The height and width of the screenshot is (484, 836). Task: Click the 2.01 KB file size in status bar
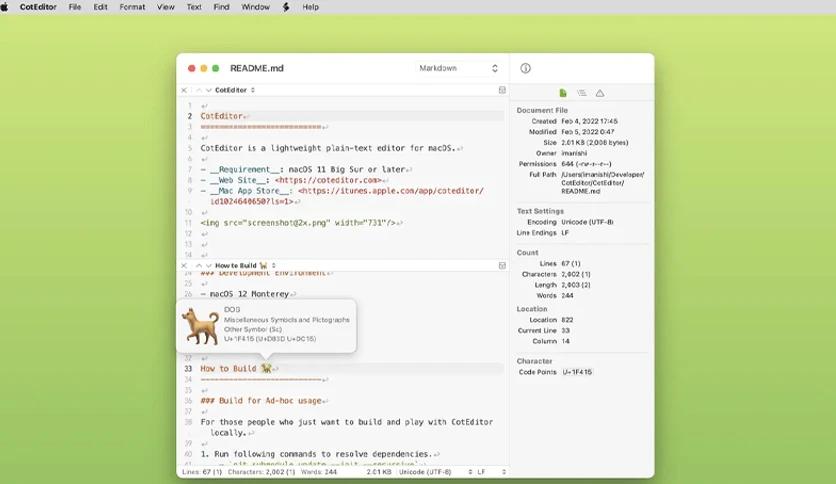click(x=379, y=472)
